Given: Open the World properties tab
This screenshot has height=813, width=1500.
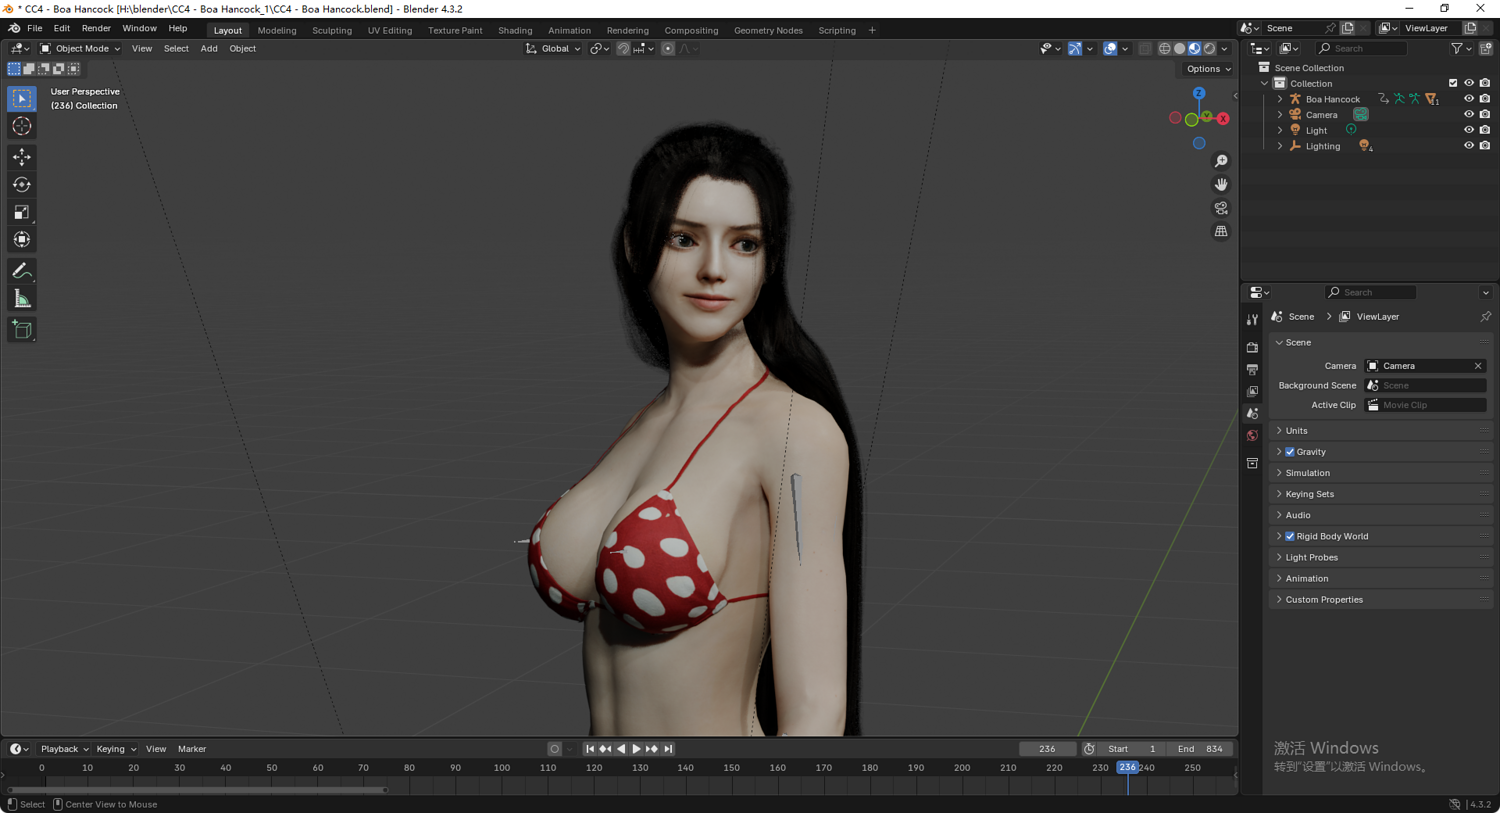Looking at the screenshot, I should click(1252, 436).
